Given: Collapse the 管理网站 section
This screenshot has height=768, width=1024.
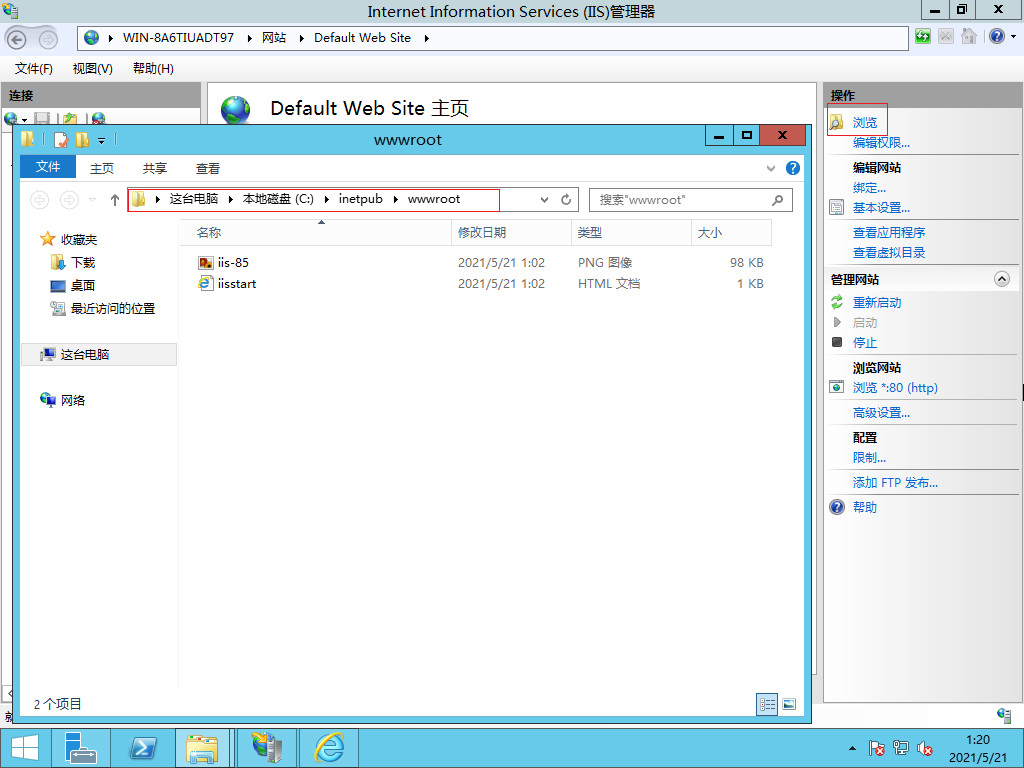Looking at the screenshot, I should tap(1002, 280).
